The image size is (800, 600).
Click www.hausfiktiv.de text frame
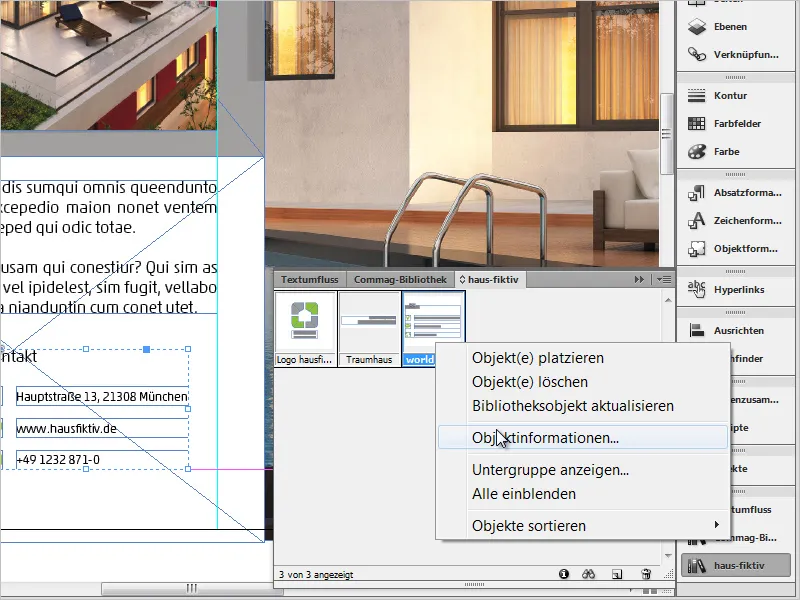(102, 428)
